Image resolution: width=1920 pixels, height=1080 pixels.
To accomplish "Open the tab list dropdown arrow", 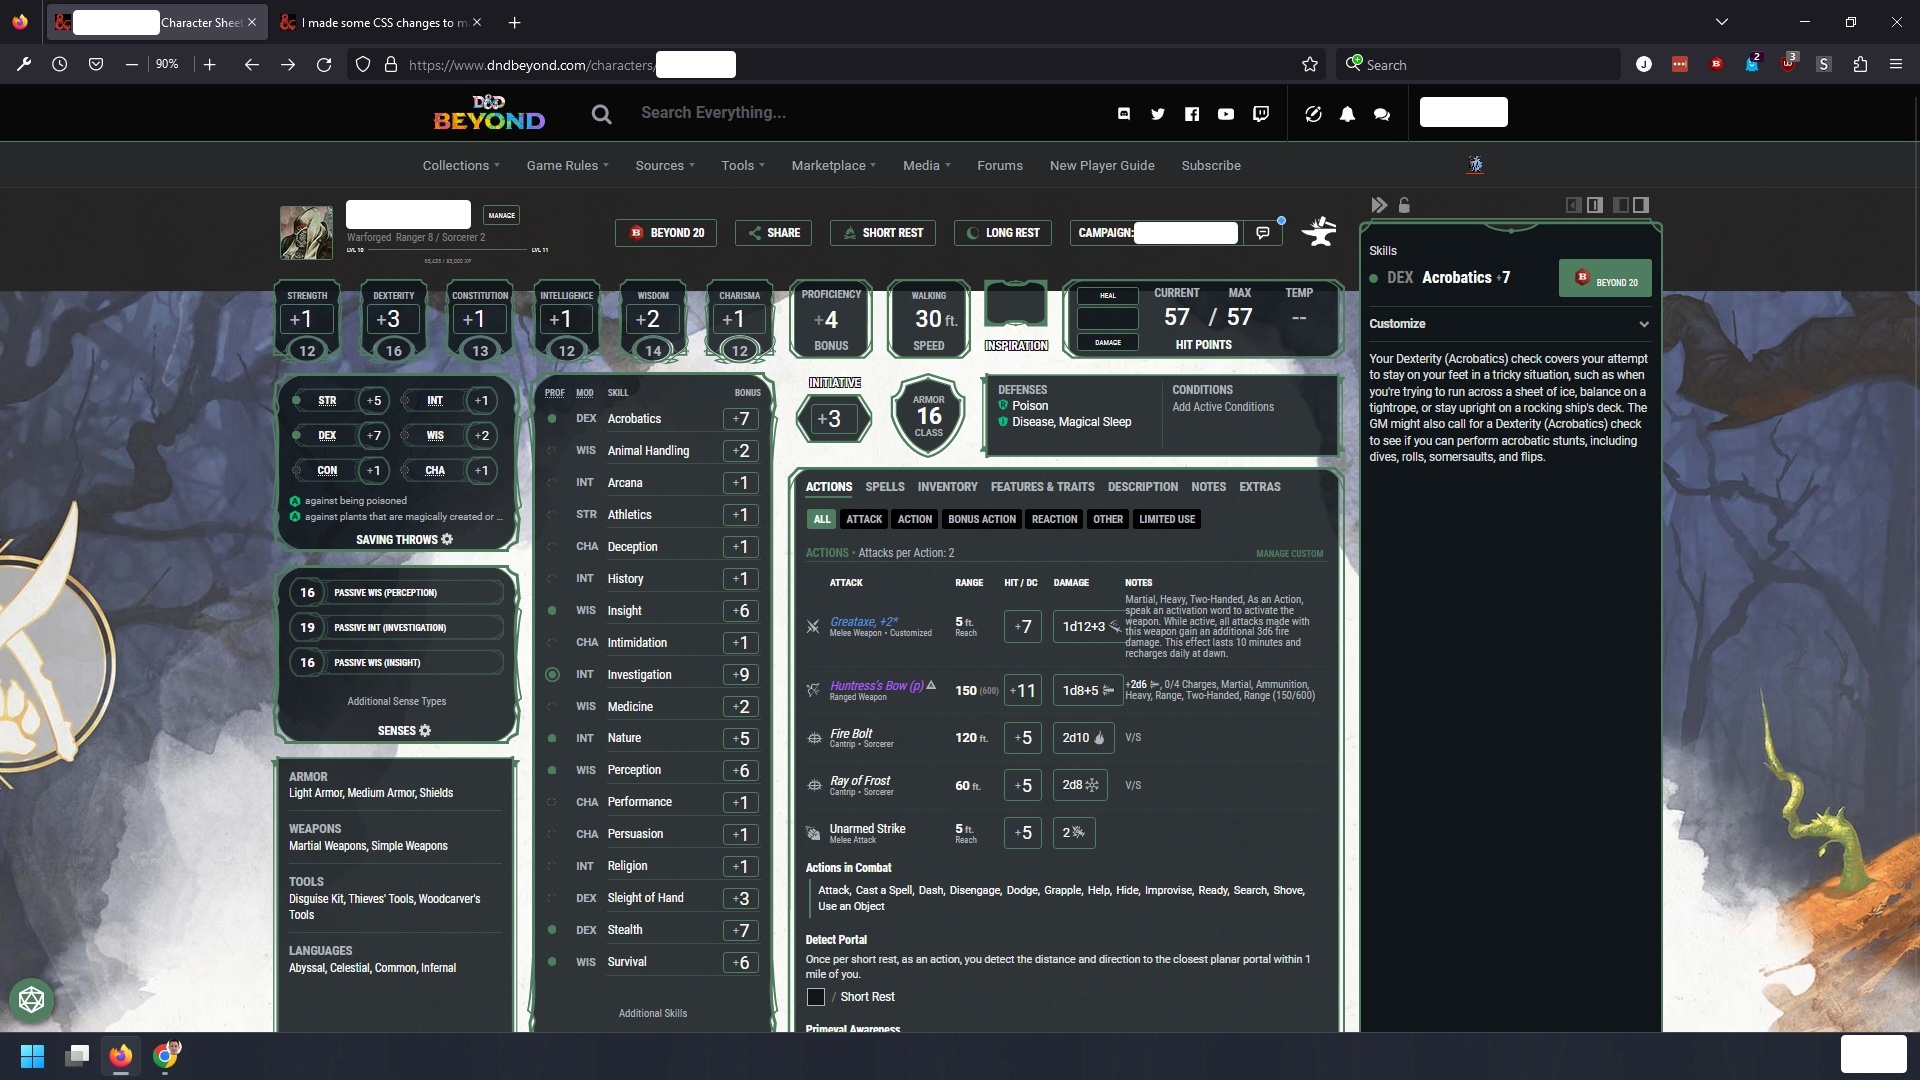I will point(1721,22).
